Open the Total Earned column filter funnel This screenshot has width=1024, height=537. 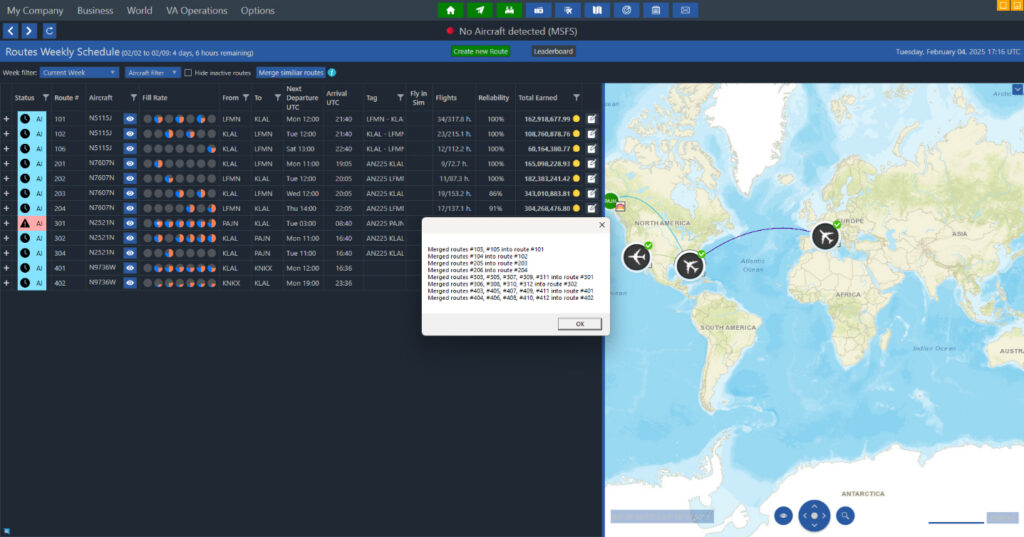point(576,98)
